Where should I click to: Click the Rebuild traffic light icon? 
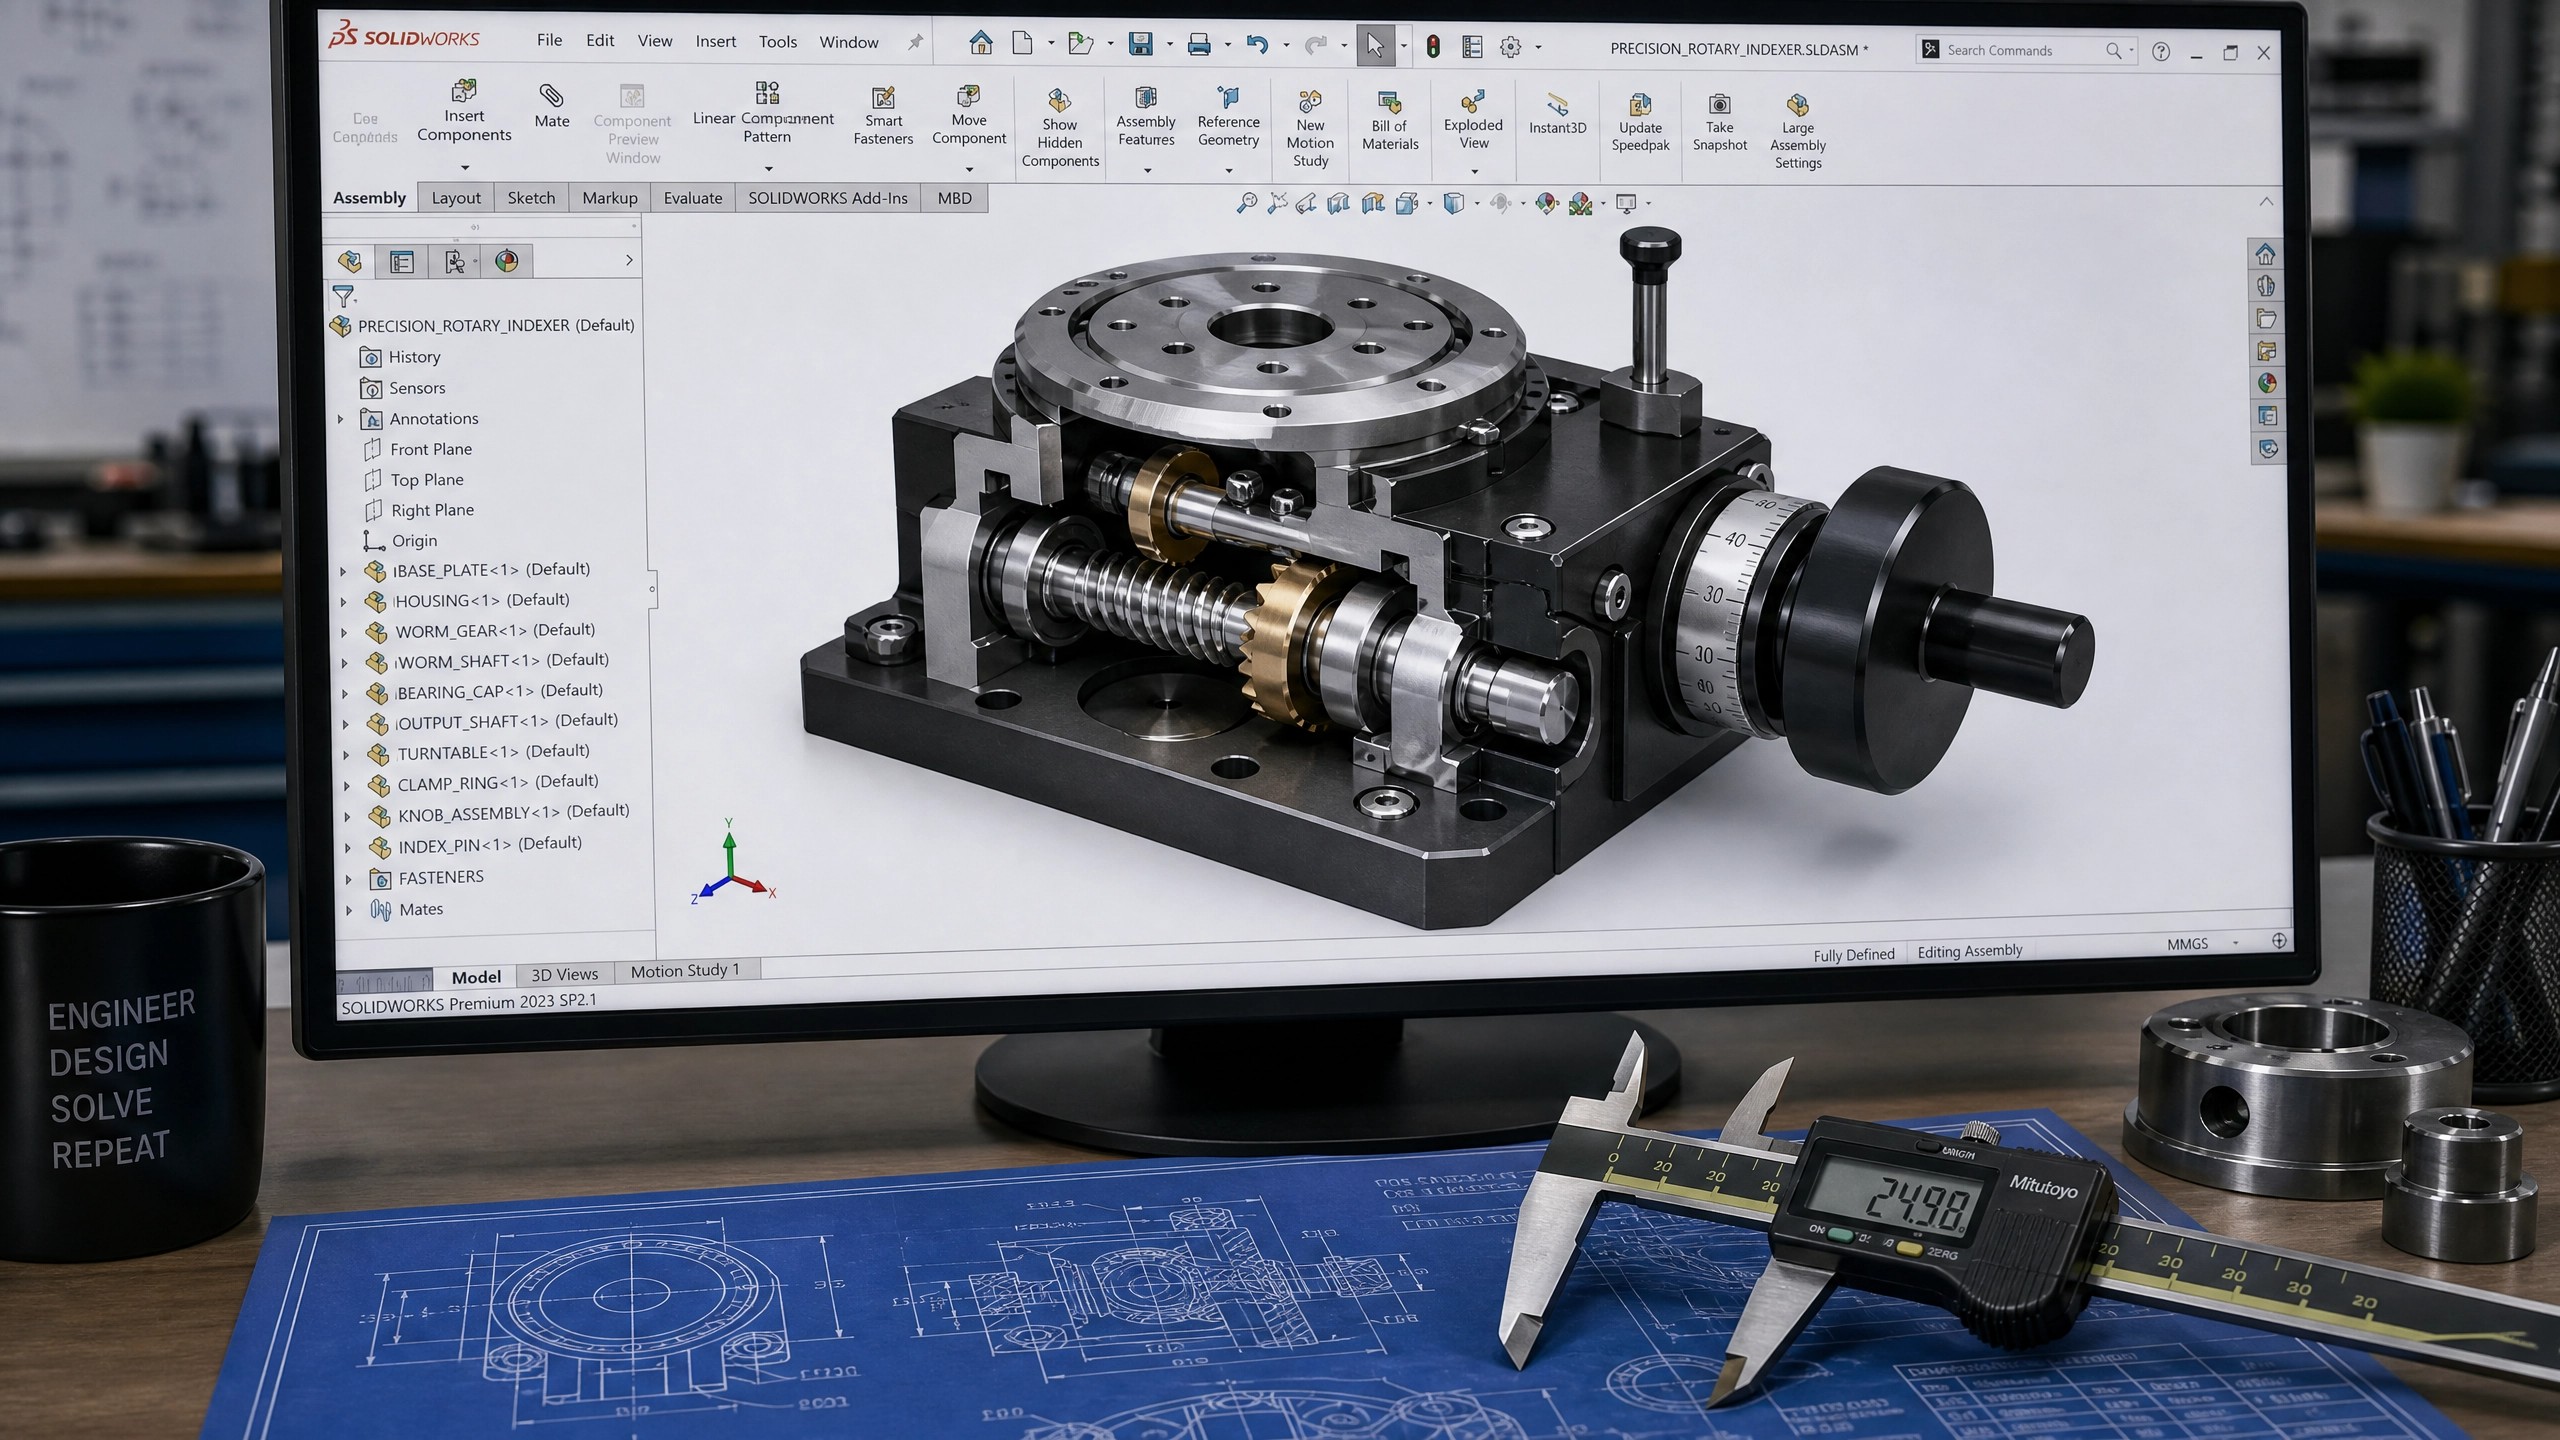point(1433,46)
